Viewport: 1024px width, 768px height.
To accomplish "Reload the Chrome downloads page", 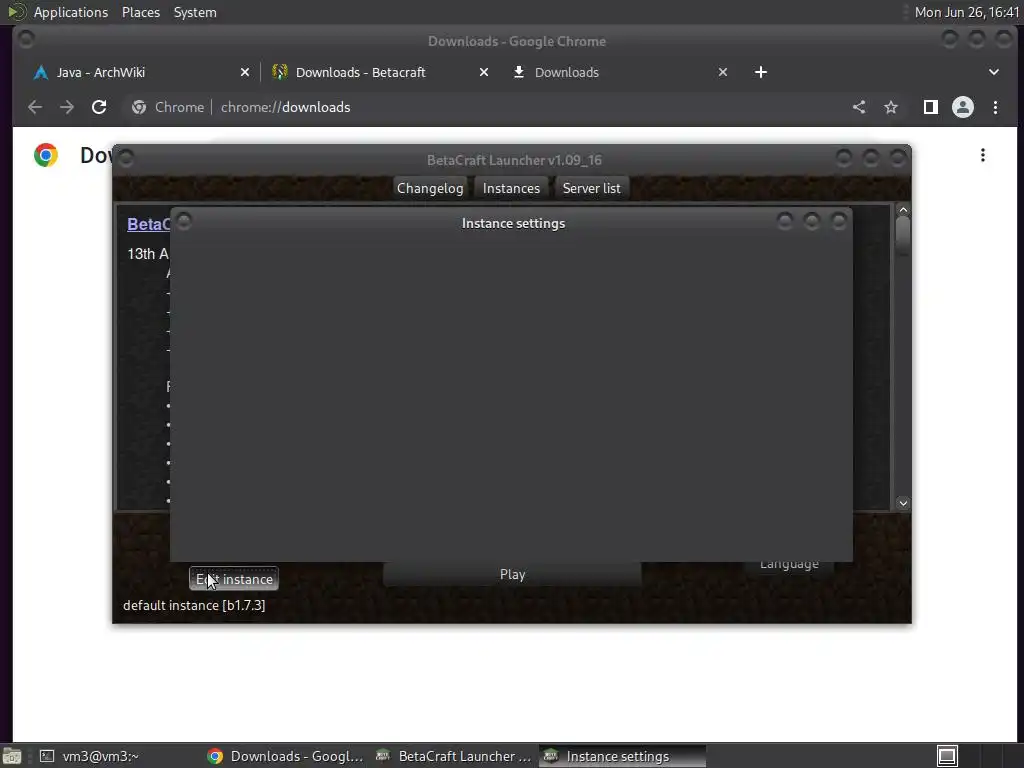I will [99, 107].
